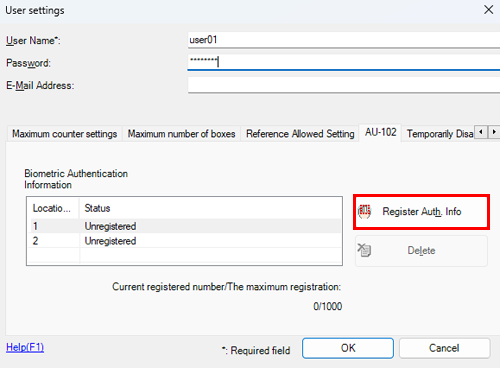Confirm settings with the OK button
This screenshot has width=500, height=368.
(348, 348)
